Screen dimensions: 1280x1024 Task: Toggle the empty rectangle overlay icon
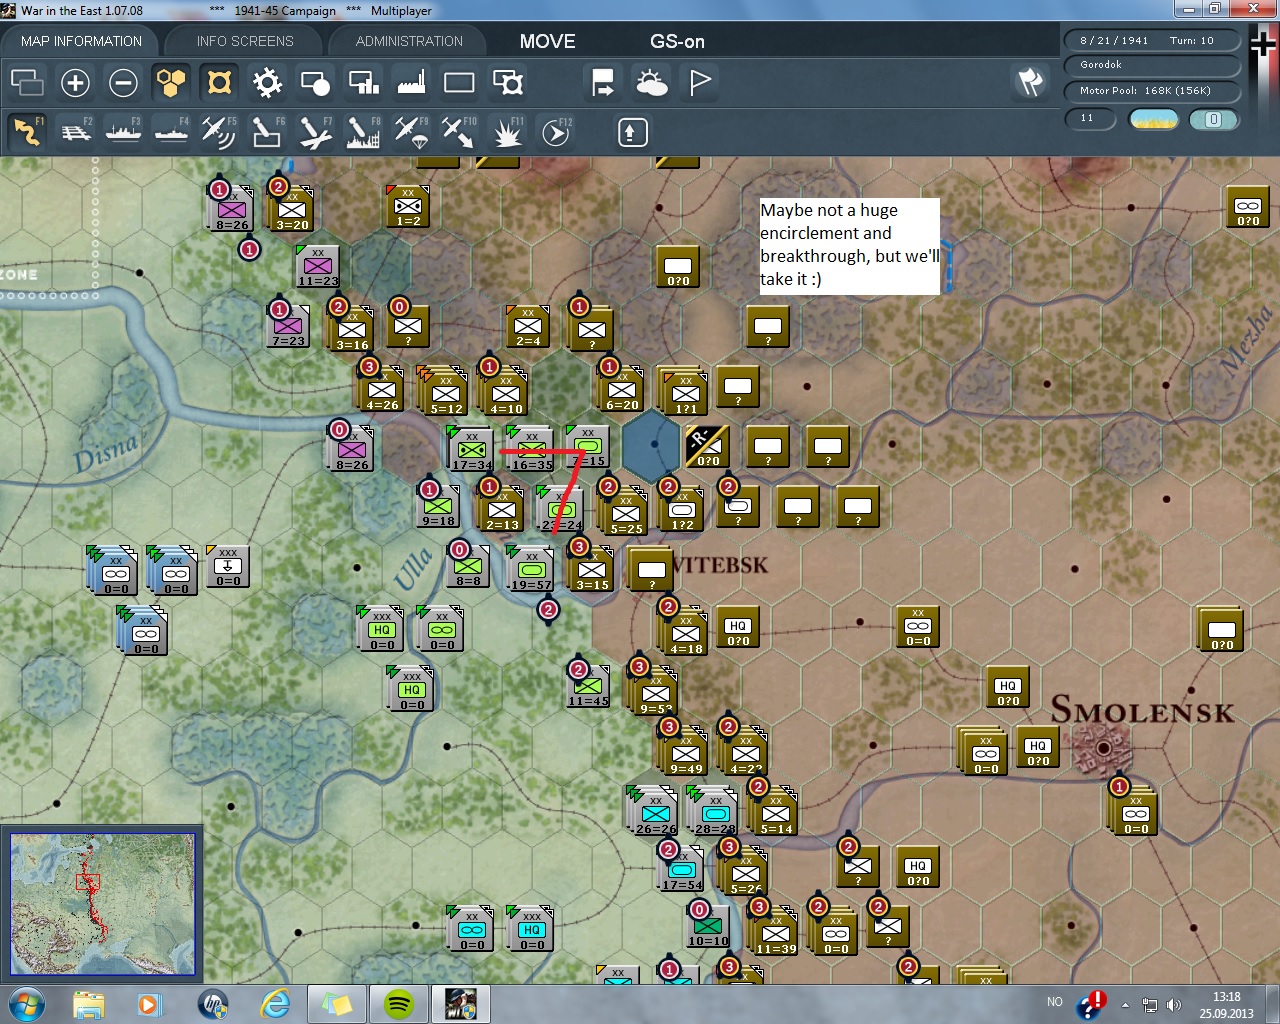click(x=459, y=82)
